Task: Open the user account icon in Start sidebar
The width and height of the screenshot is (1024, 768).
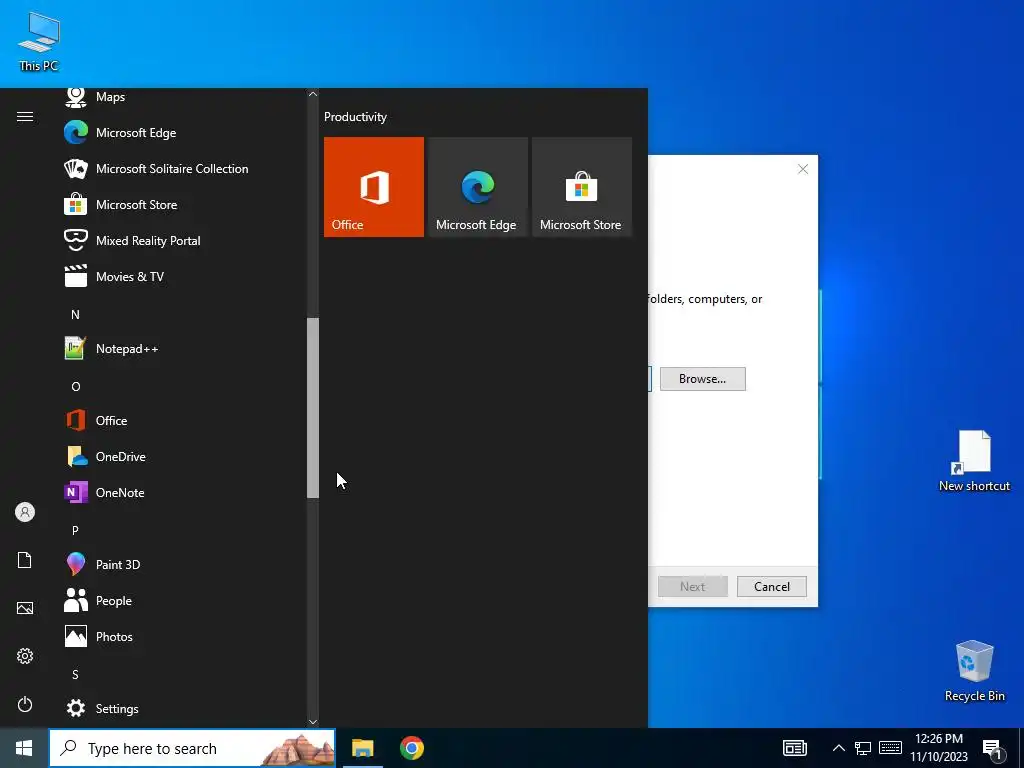Action: (25, 512)
